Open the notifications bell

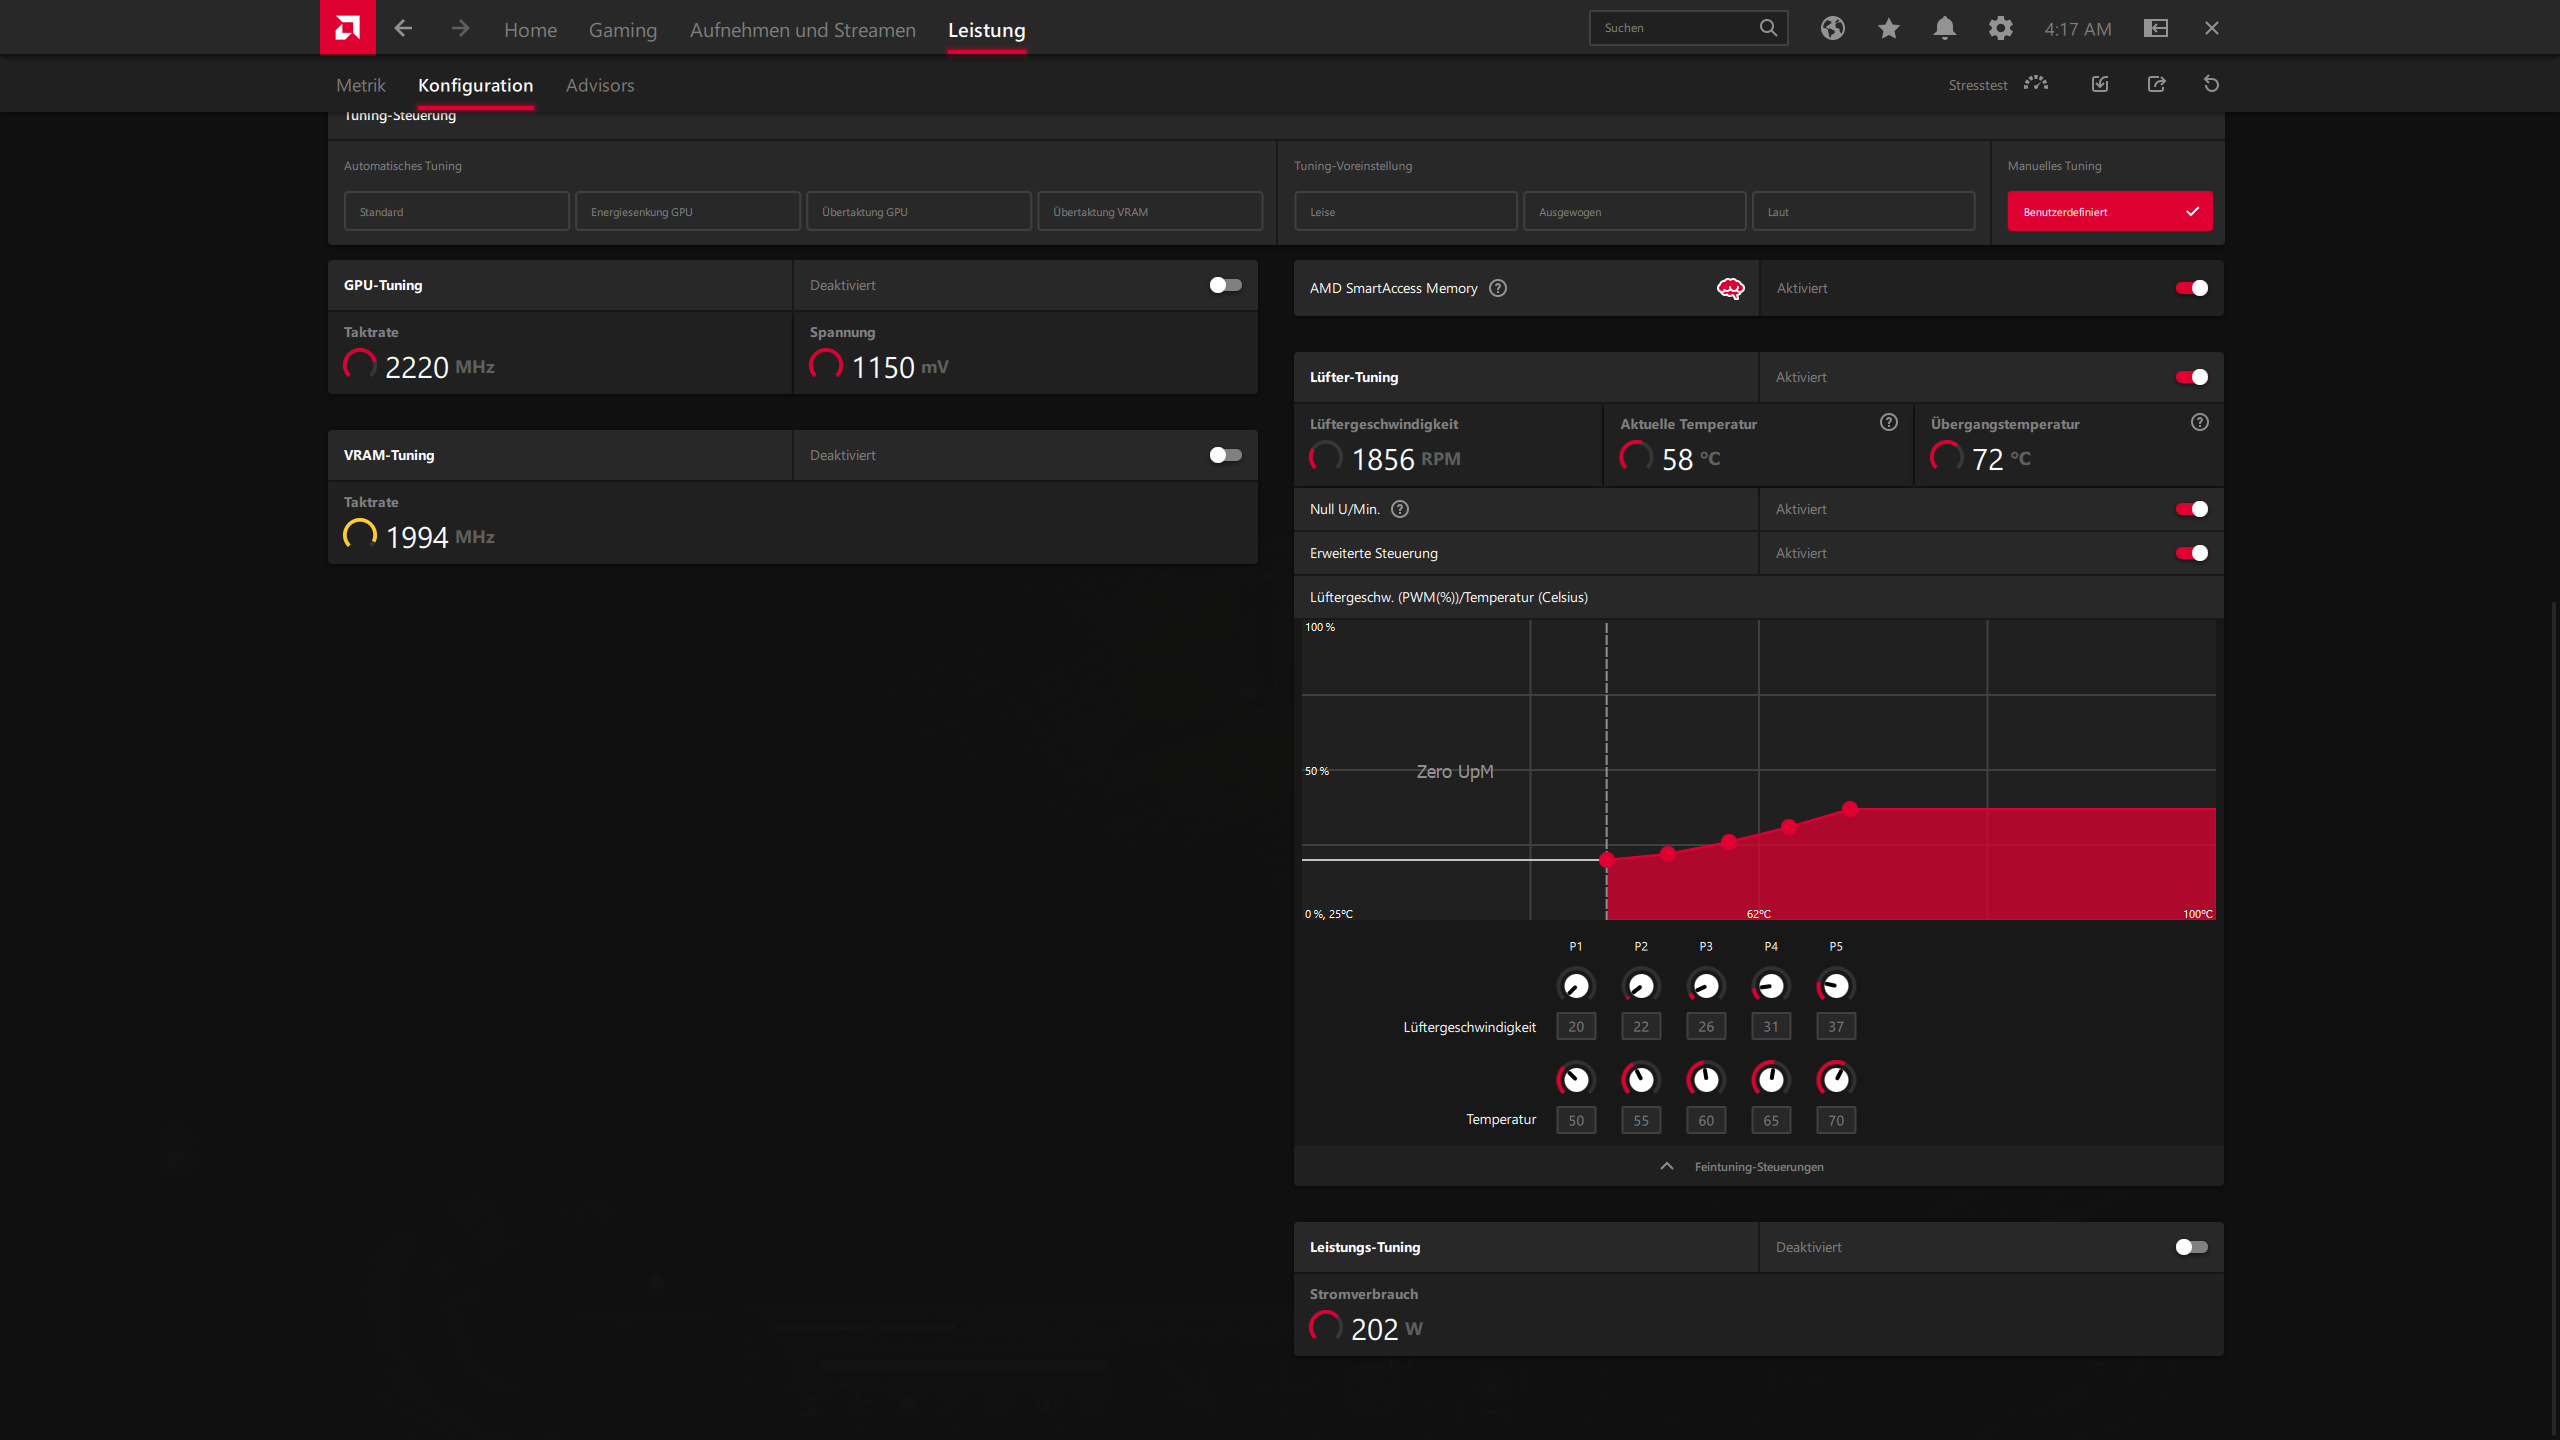(x=1944, y=28)
